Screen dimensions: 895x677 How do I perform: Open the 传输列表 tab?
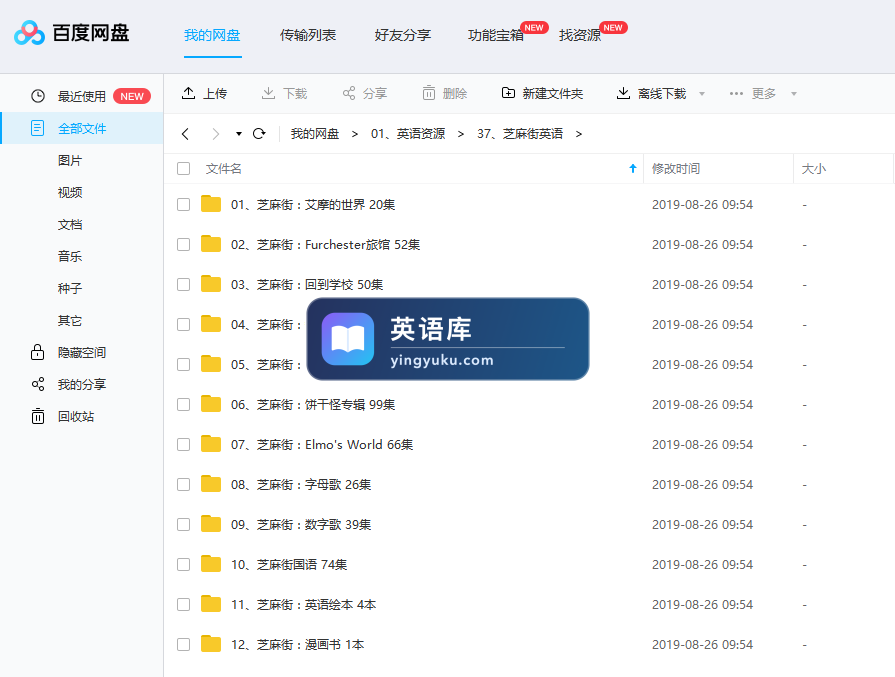(x=308, y=35)
